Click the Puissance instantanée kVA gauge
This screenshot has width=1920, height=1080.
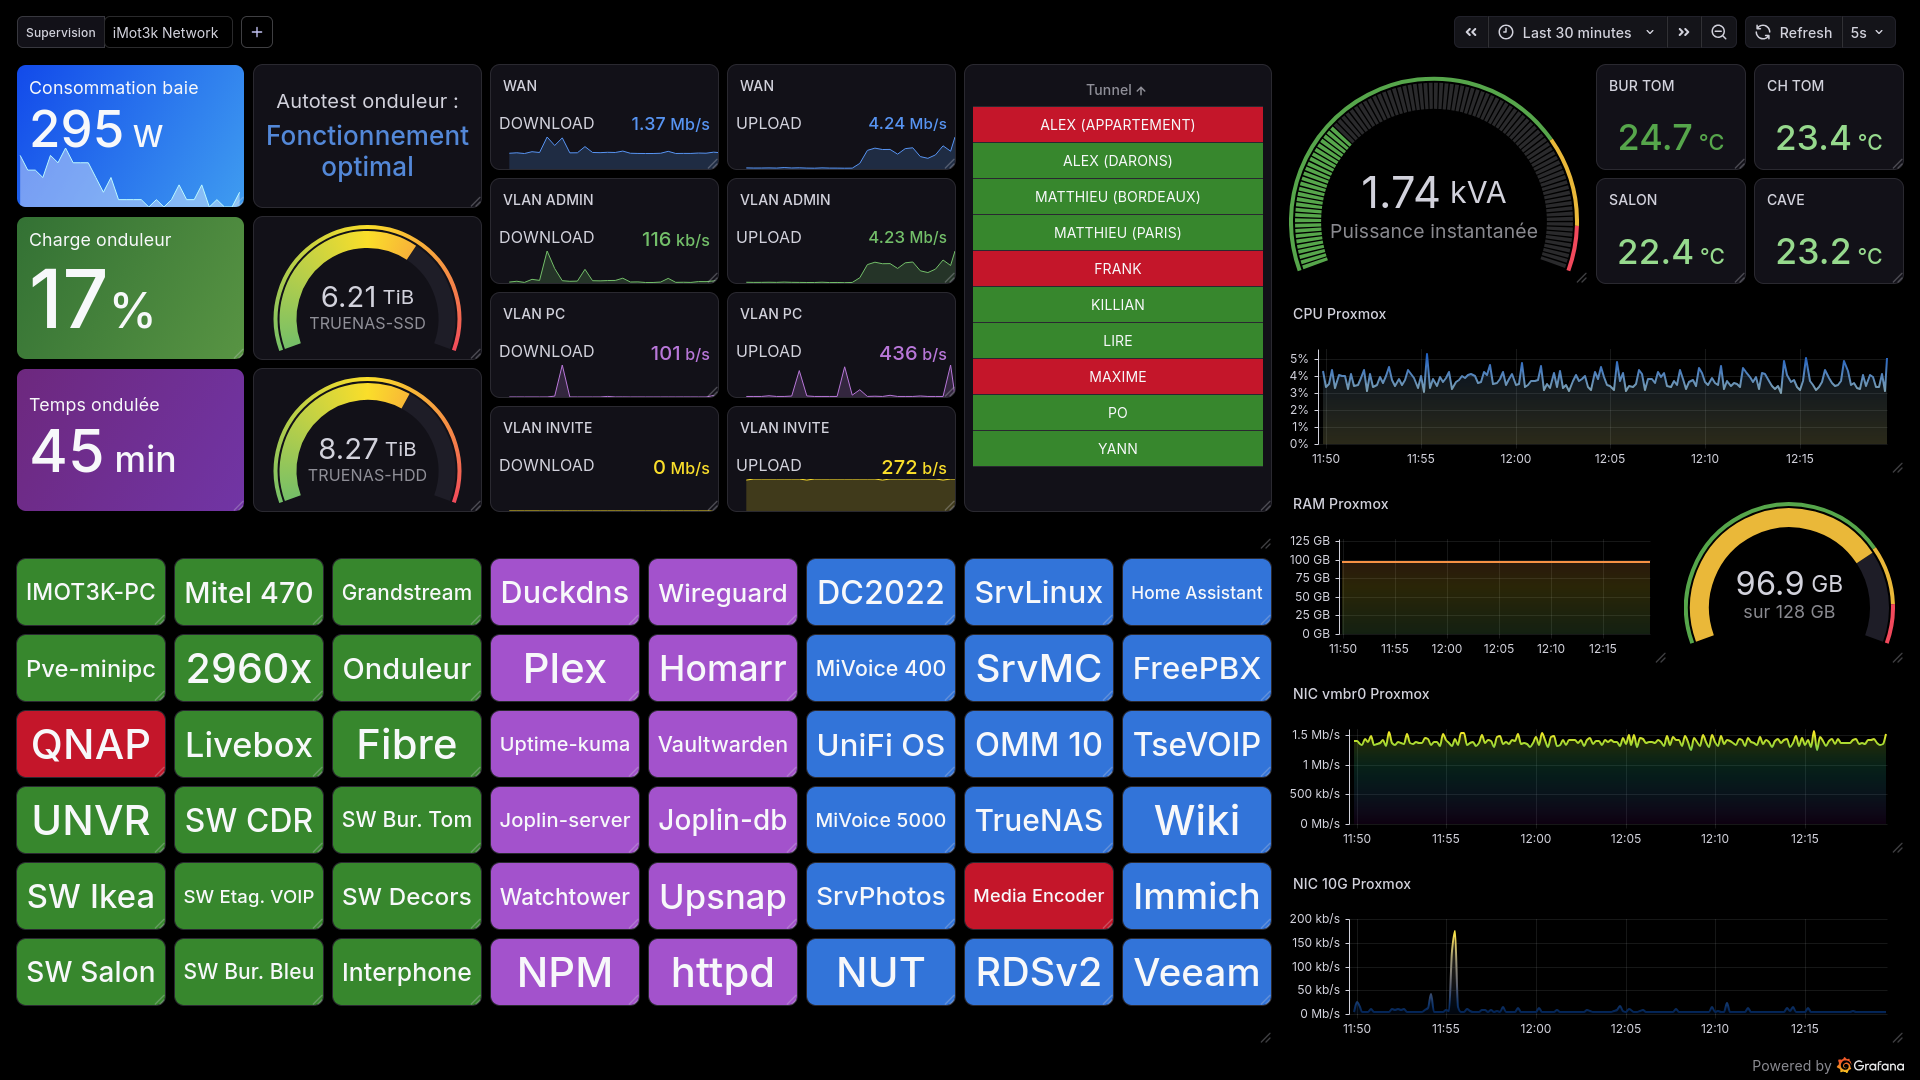click(x=1434, y=175)
